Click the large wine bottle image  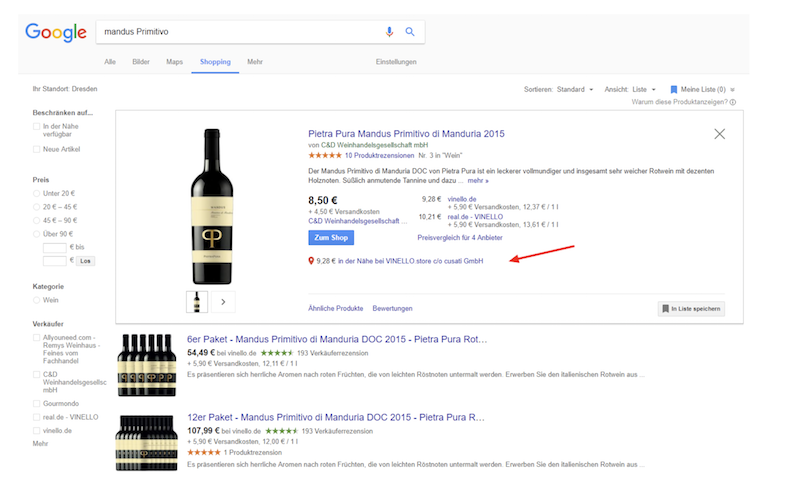pyautogui.click(x=212, y=206)
